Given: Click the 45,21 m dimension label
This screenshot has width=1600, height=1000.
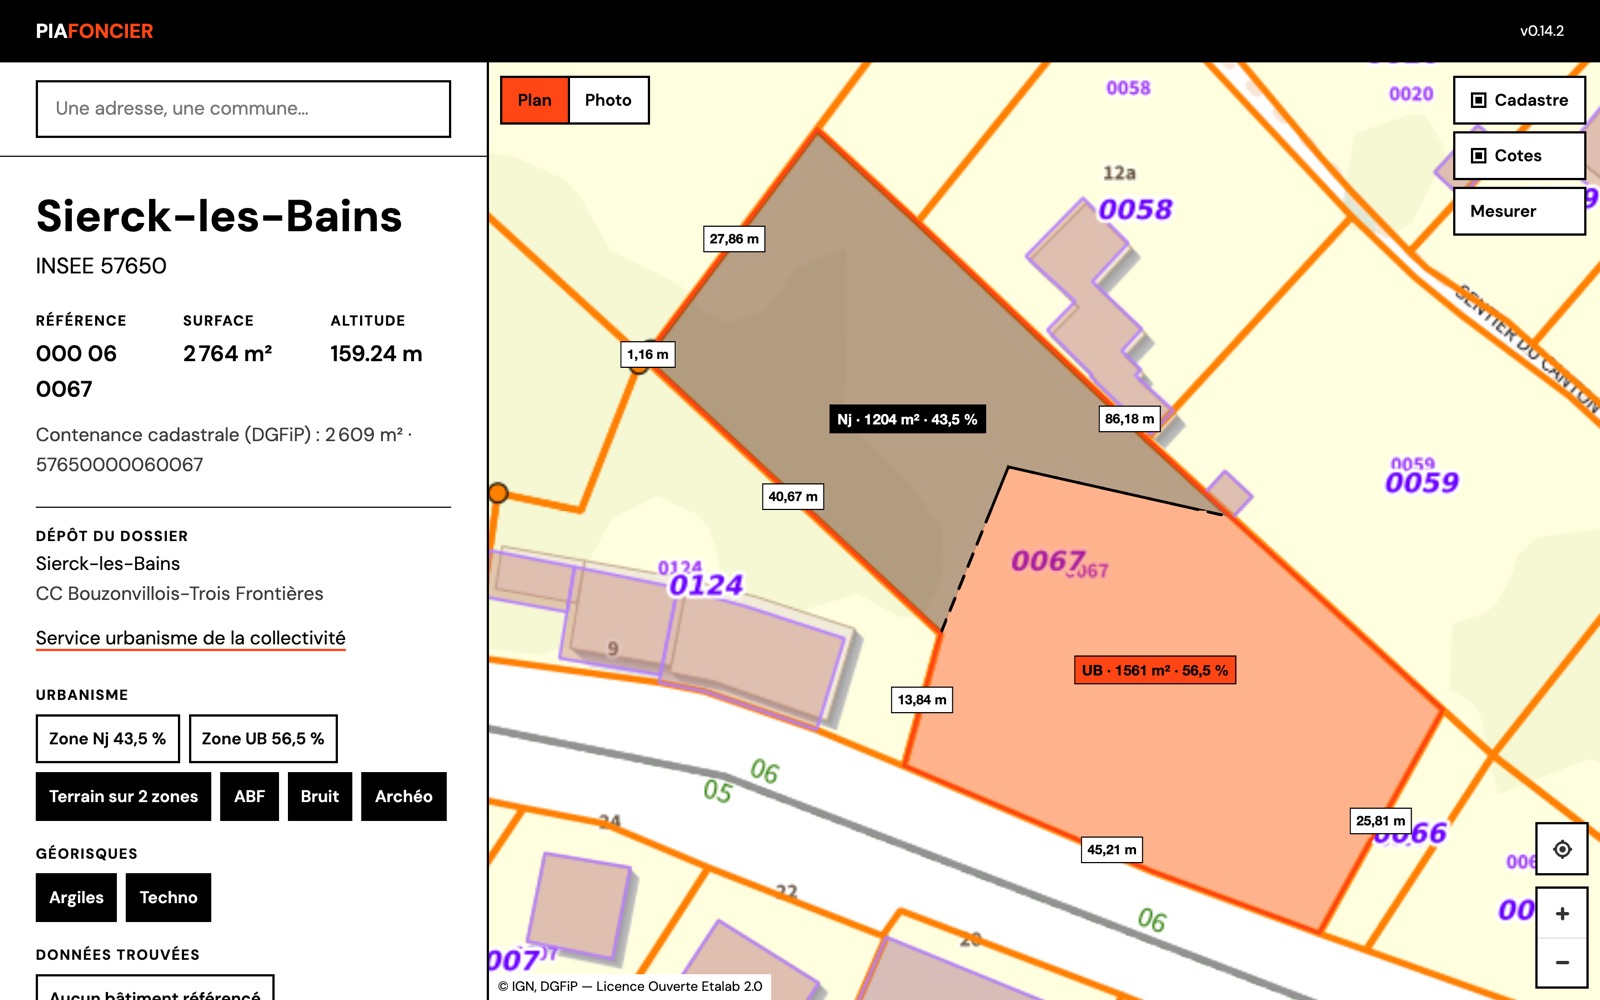Looking at the screenshot, I should pyautogui.click(x=1112, y=850).
